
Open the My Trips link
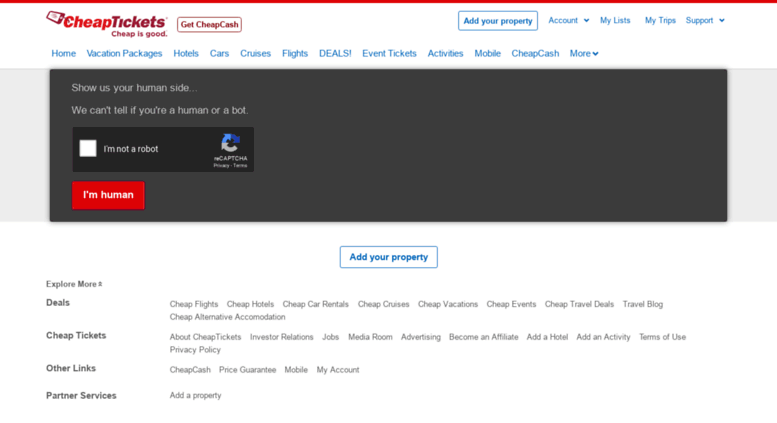[x=660, y=20]
